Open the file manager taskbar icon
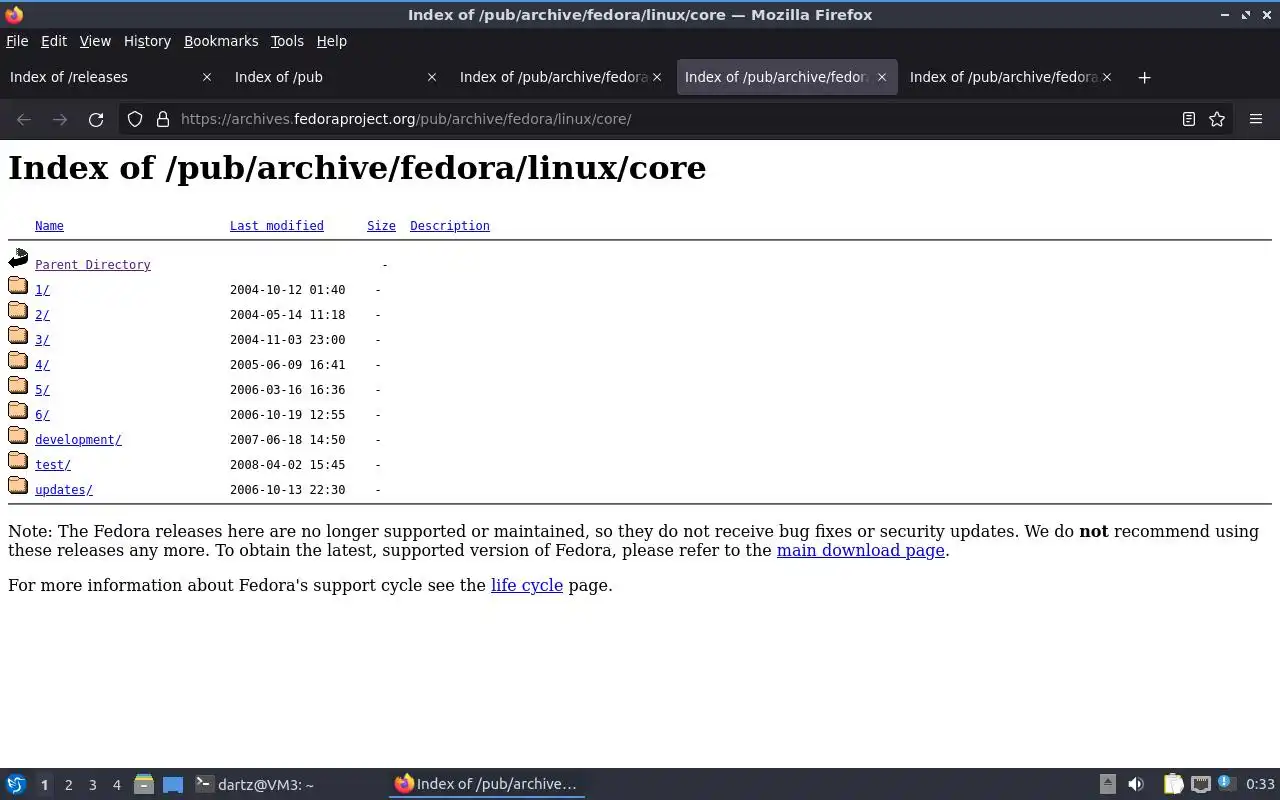The height and width of the screenshot is (800, 1280). click(x=143, y=785)
